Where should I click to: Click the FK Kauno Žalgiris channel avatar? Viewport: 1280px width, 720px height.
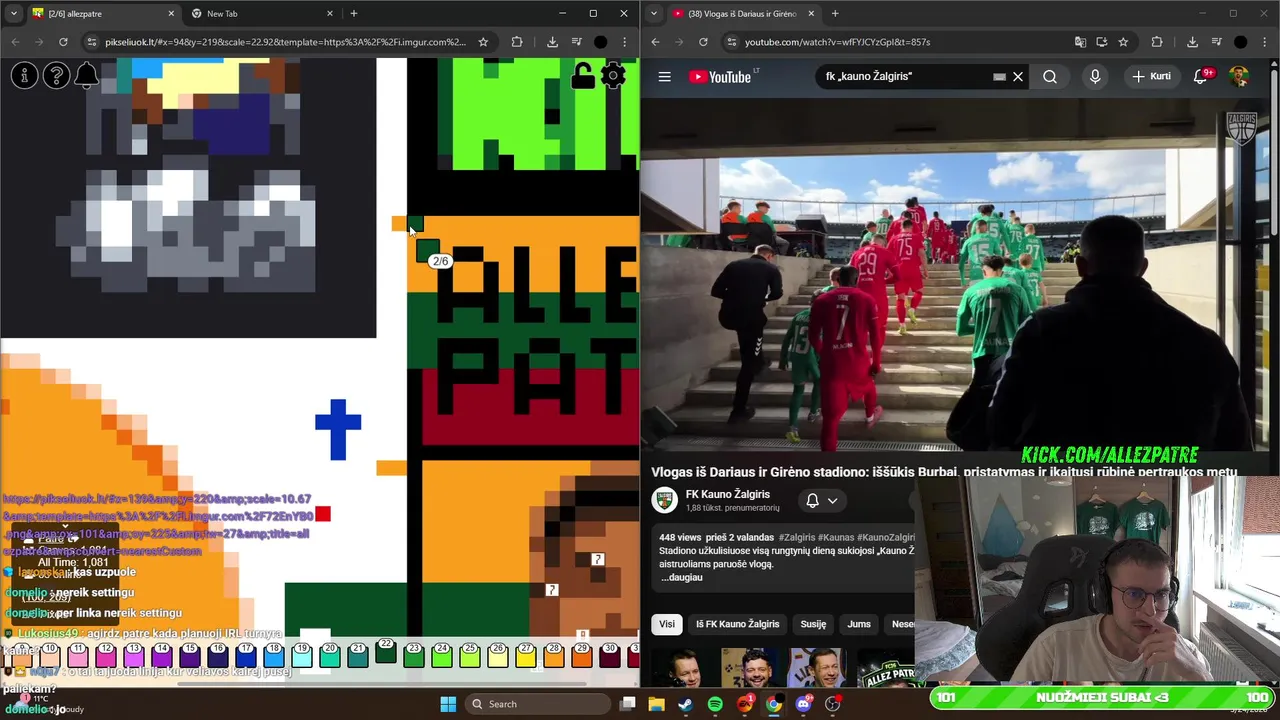click(665, 500)
